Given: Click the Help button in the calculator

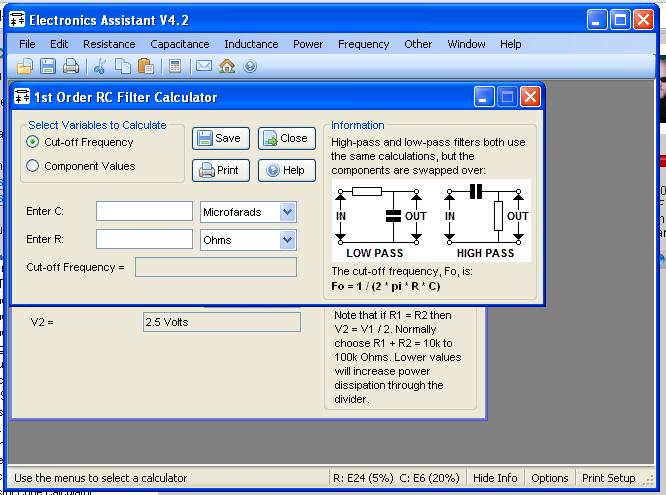Looking at the screenshot, I should [x=287, y=170].
